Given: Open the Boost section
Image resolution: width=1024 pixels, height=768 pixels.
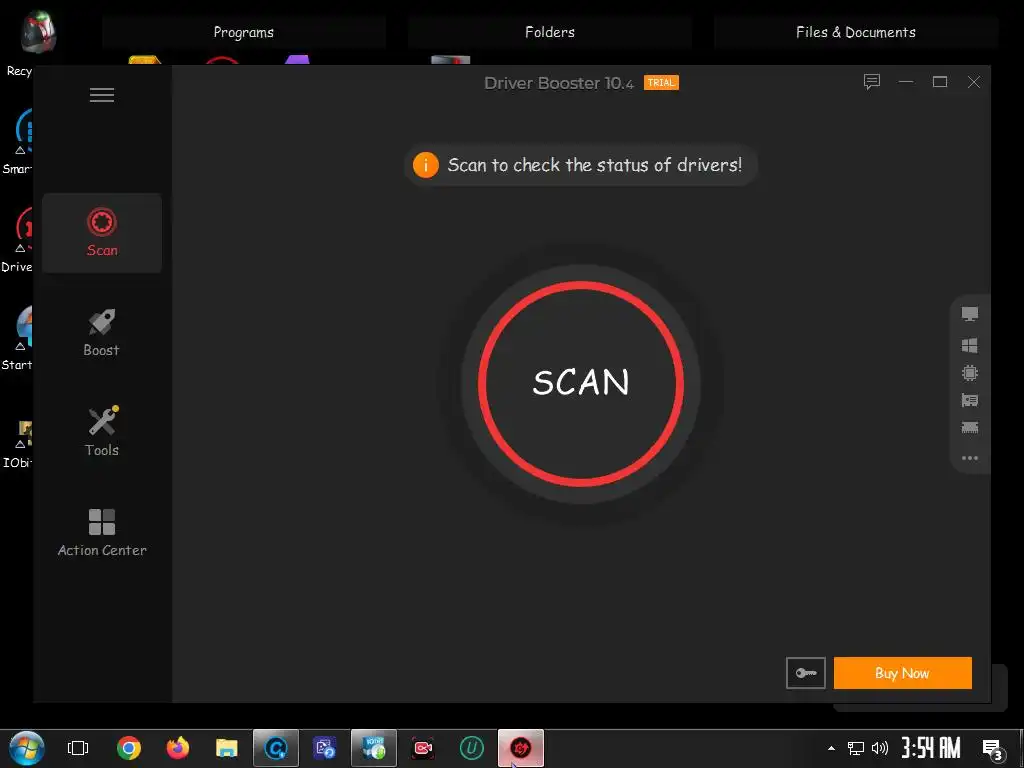Looking at the screenshot, I should [102, 332].
